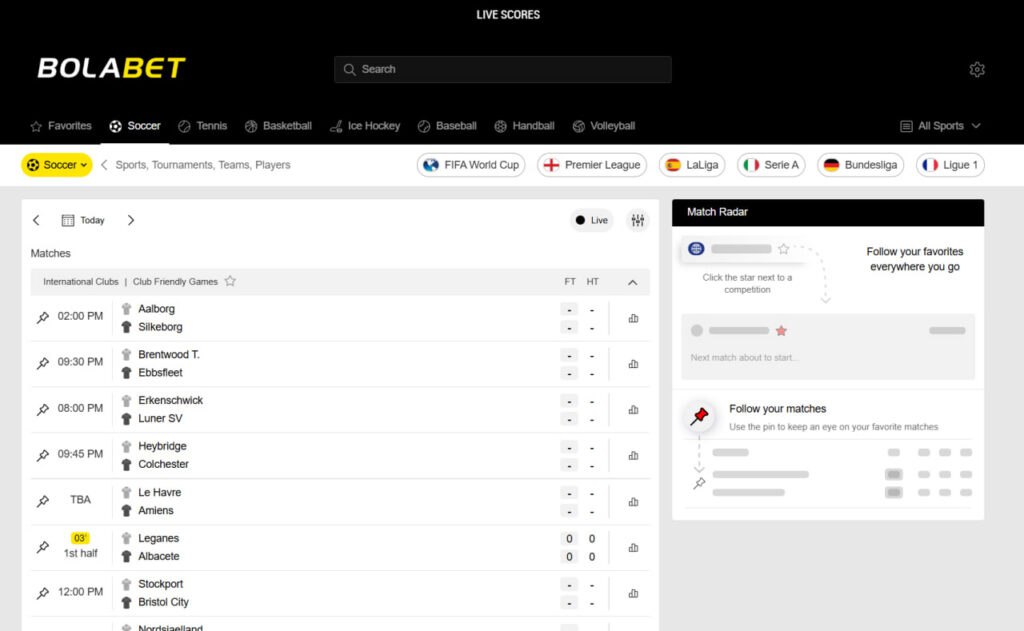The width and height of the screenshot is (1024, 631).
Task: Click the Search input field
Action: coord(503,69)
